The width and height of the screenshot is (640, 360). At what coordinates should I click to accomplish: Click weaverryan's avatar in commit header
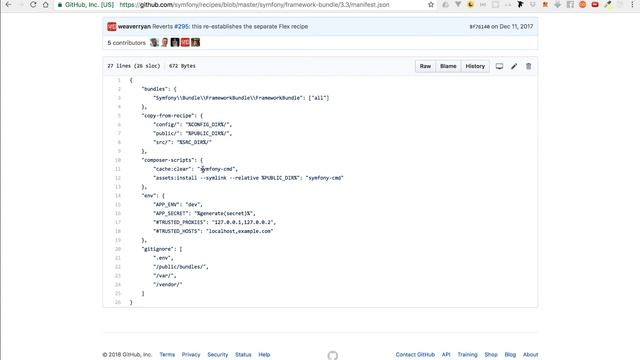tap(112, 27)
